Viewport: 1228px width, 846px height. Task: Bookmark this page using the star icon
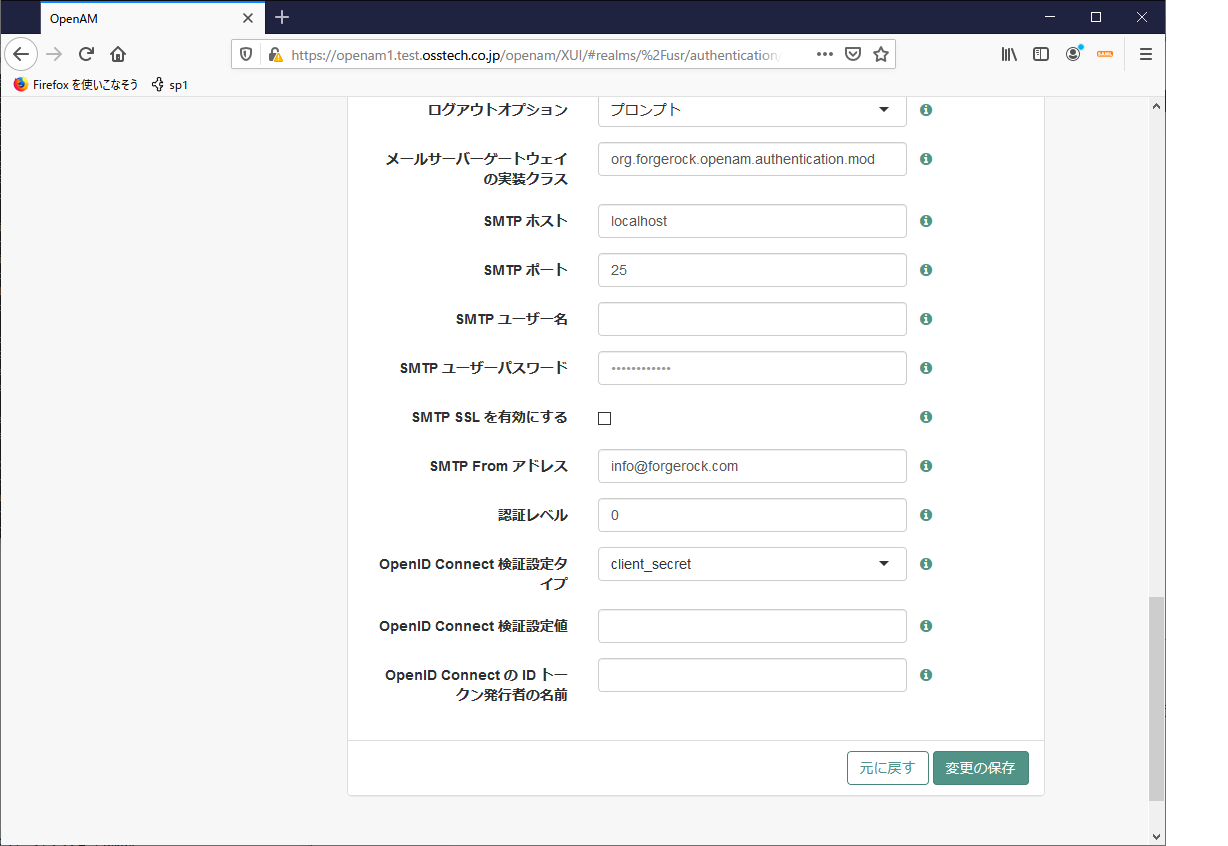[x=881, y=54]
